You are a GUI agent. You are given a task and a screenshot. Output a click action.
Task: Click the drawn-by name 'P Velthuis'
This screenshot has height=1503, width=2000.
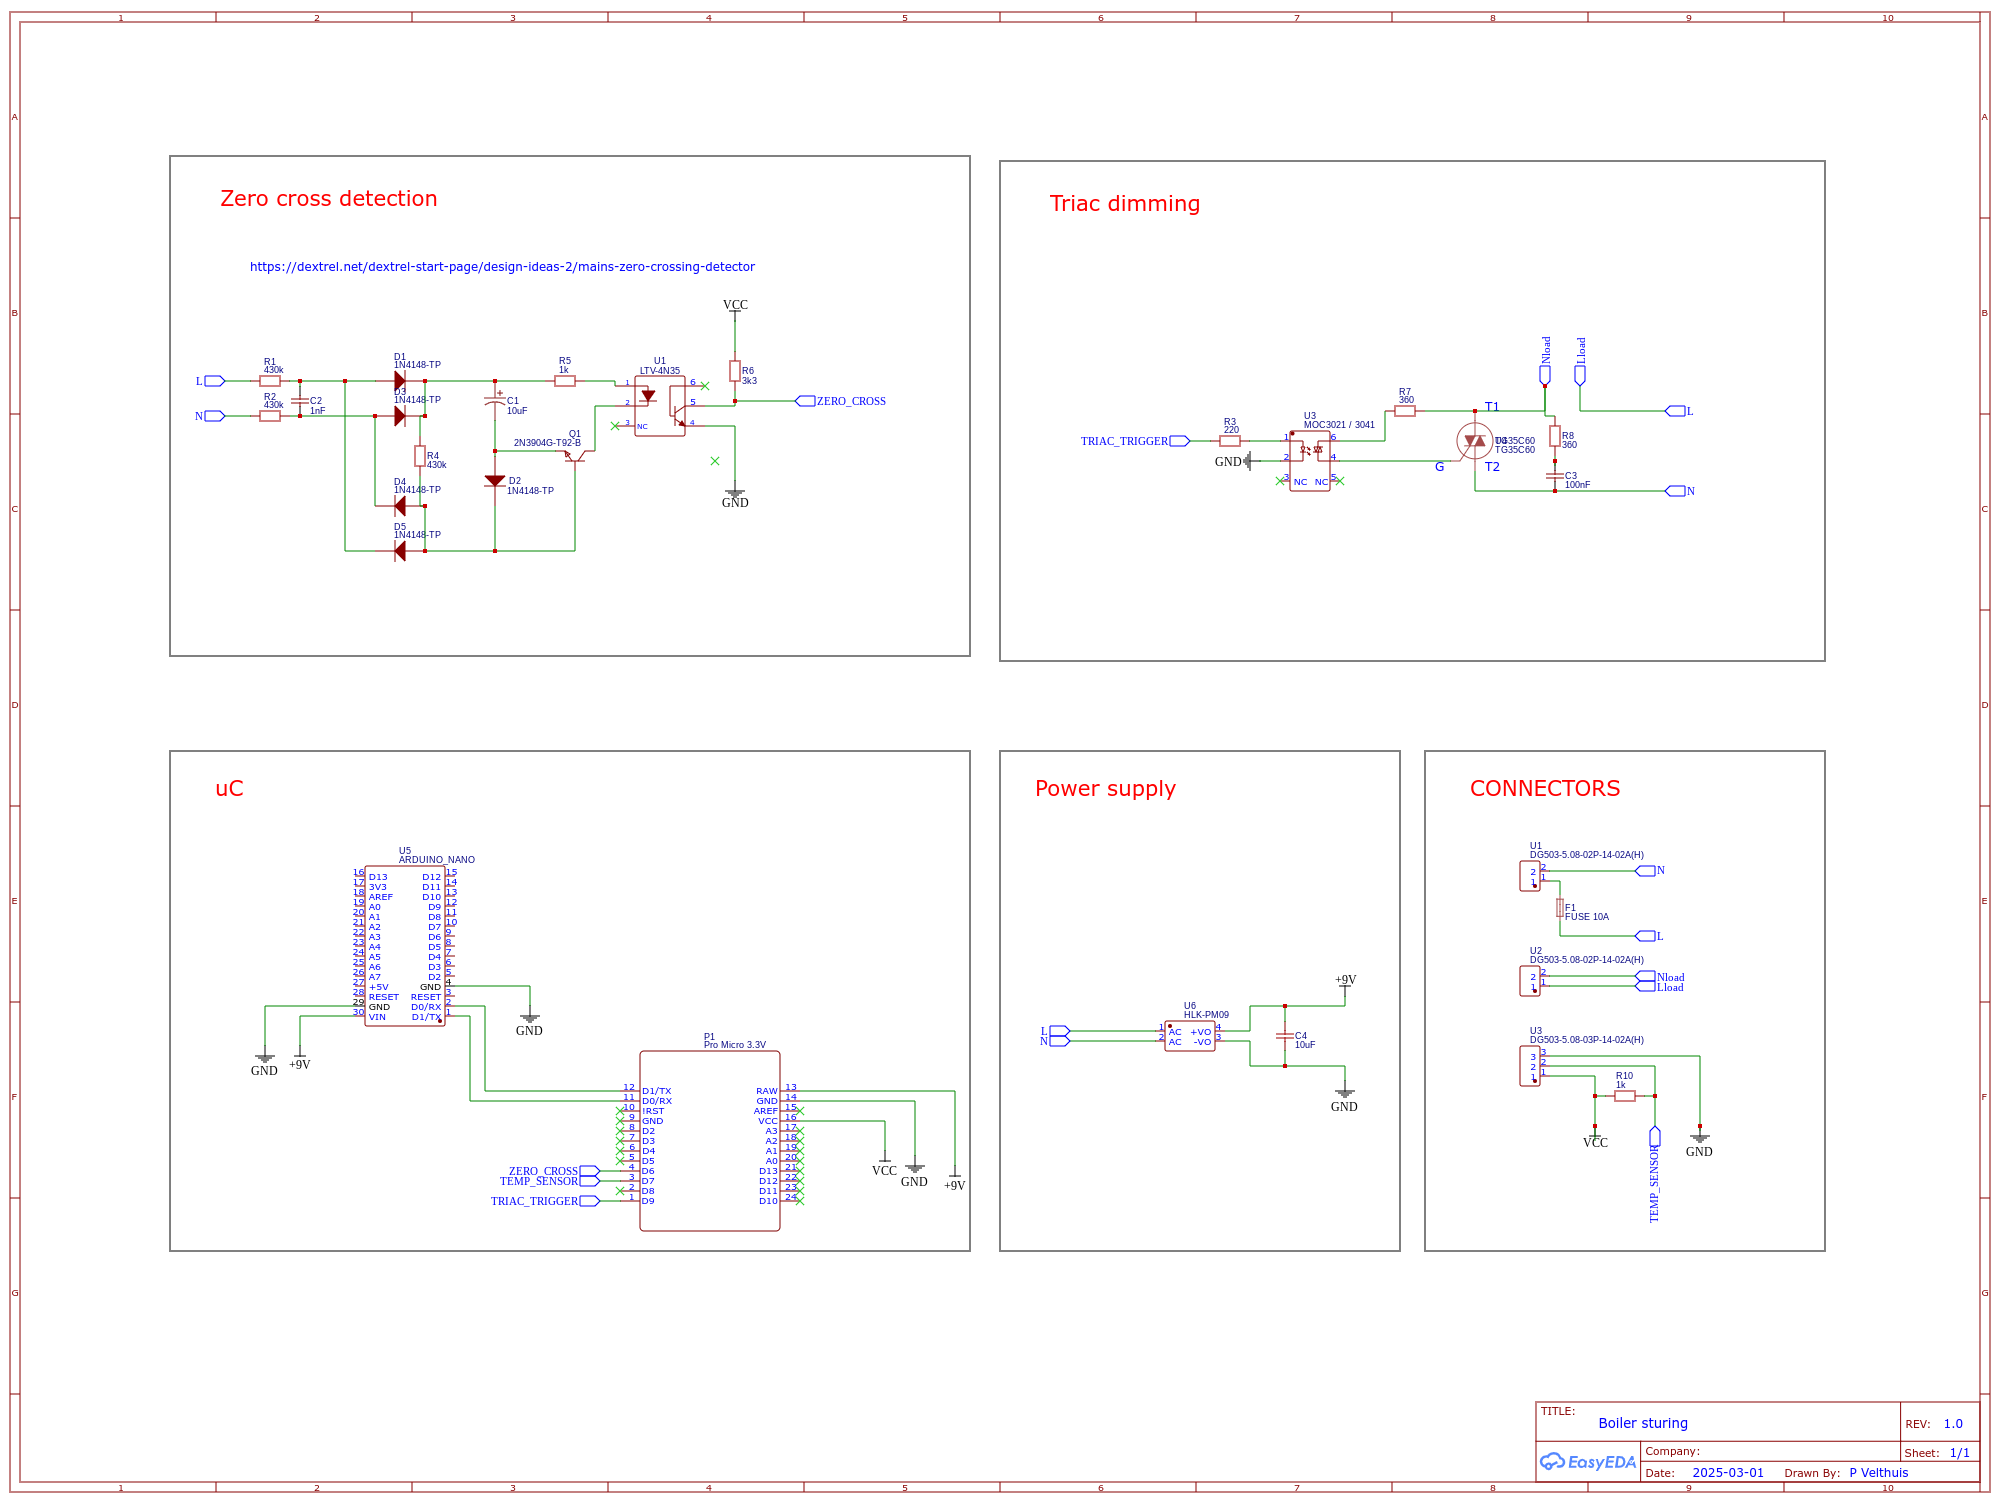pyautogui.click(x=1879, y=1473)
